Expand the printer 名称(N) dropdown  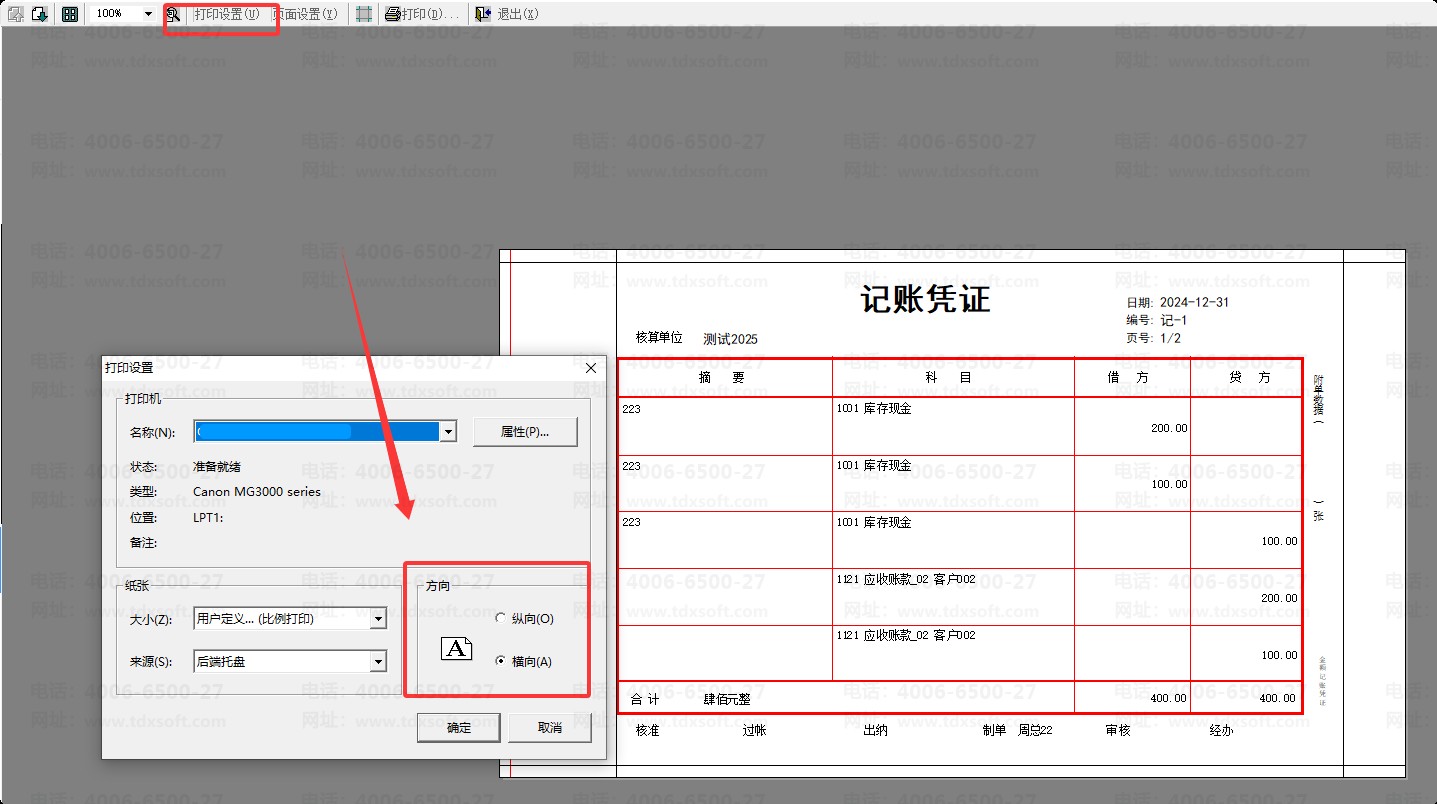point(448,432)
